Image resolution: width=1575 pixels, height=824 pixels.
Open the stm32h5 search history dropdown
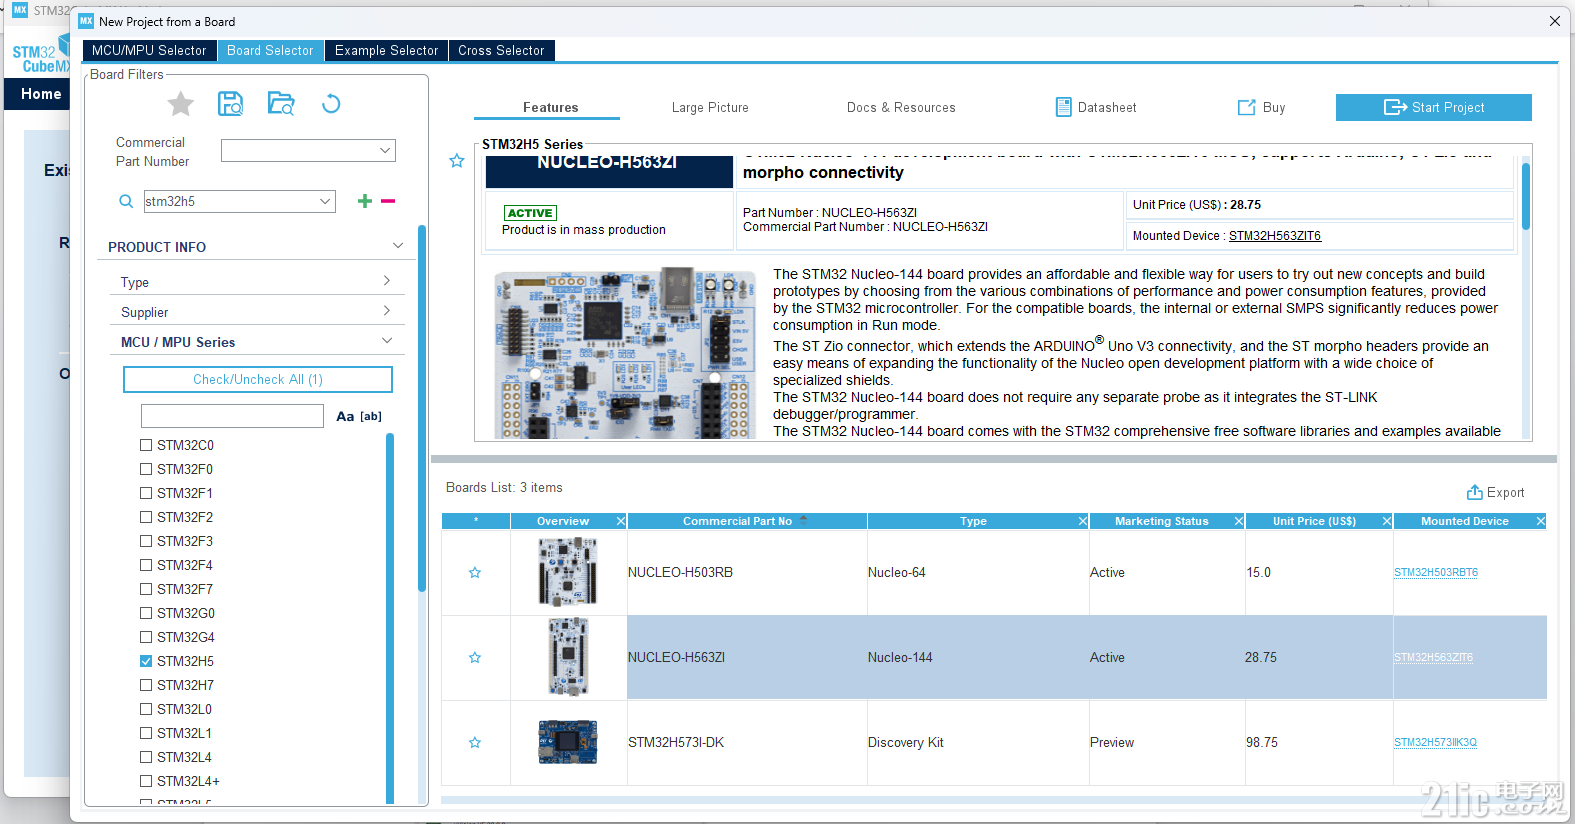(x=325, y=201)
